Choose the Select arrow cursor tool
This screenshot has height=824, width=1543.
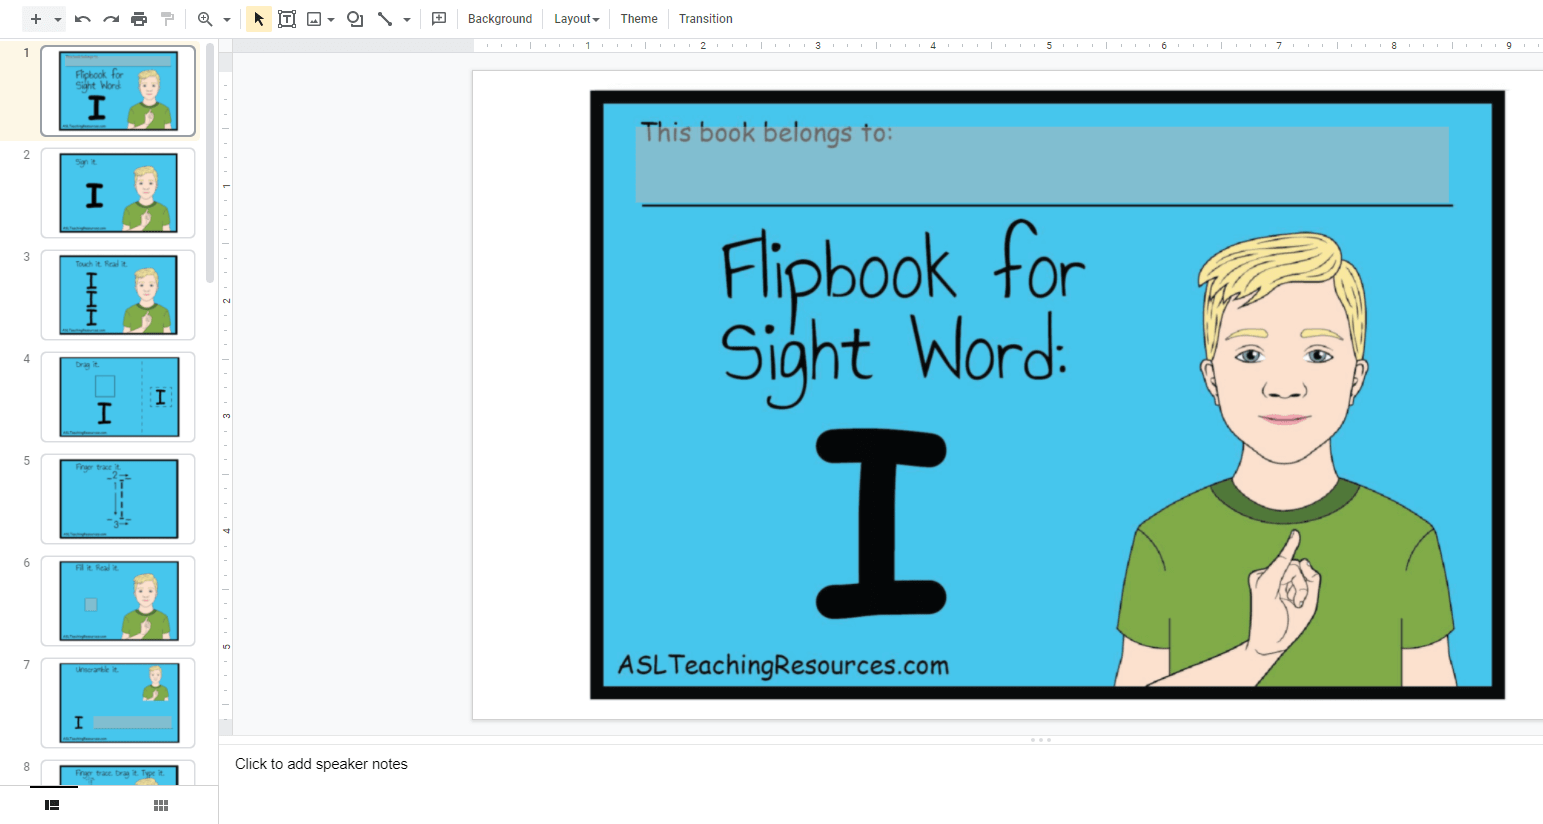click(x=259, y=19)
